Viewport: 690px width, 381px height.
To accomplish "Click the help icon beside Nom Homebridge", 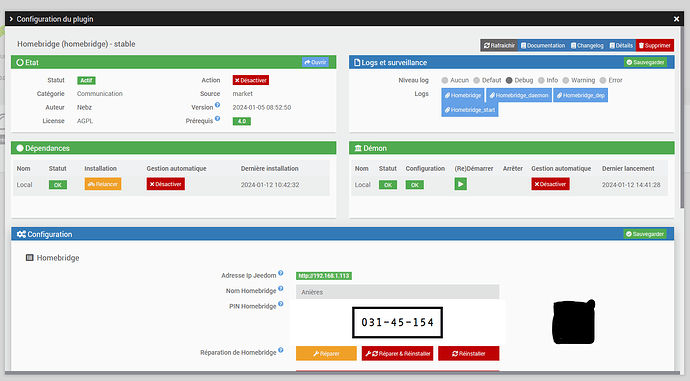I will point(281,289).
